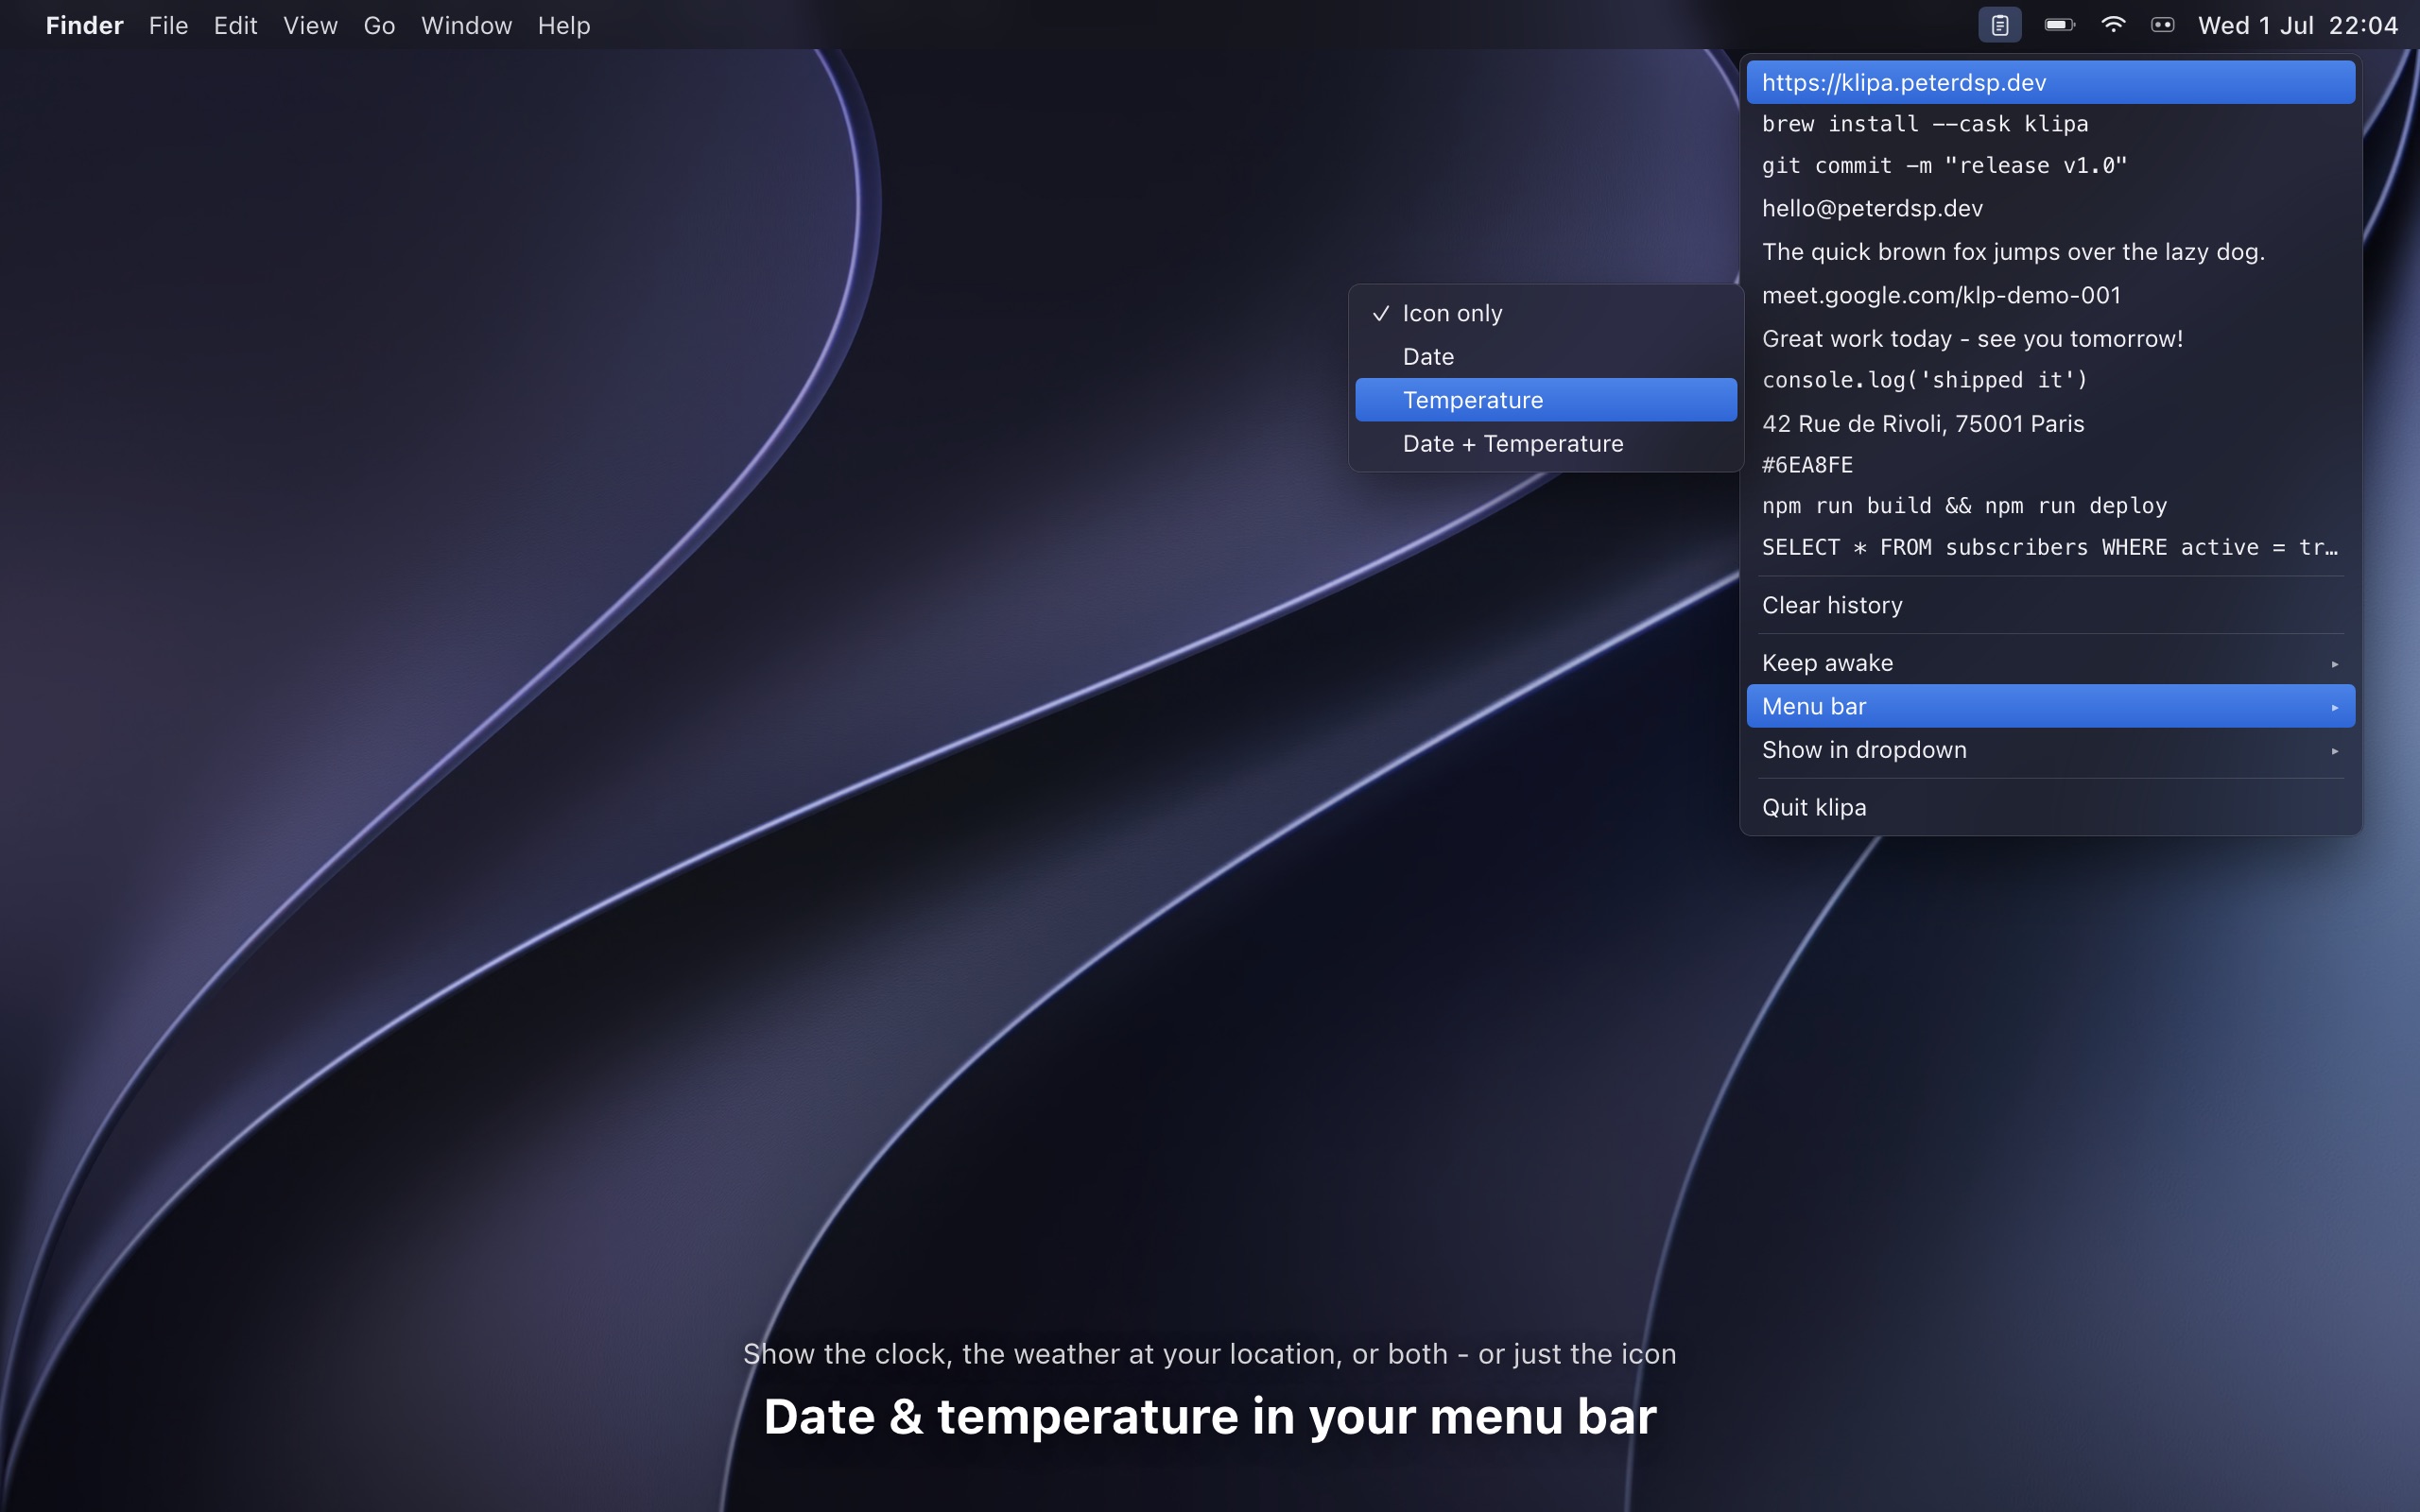Open the Control Centre icon
The image size is (2420, 1512).
2162,25
